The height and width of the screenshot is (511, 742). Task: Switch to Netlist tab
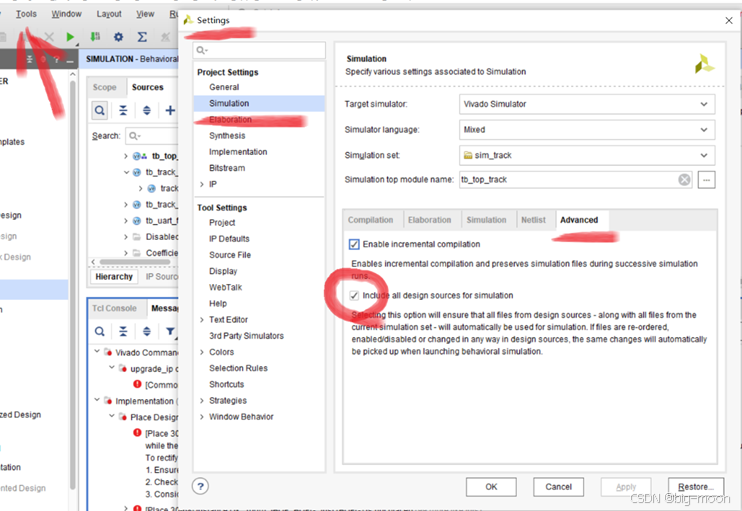click(533, 220)
